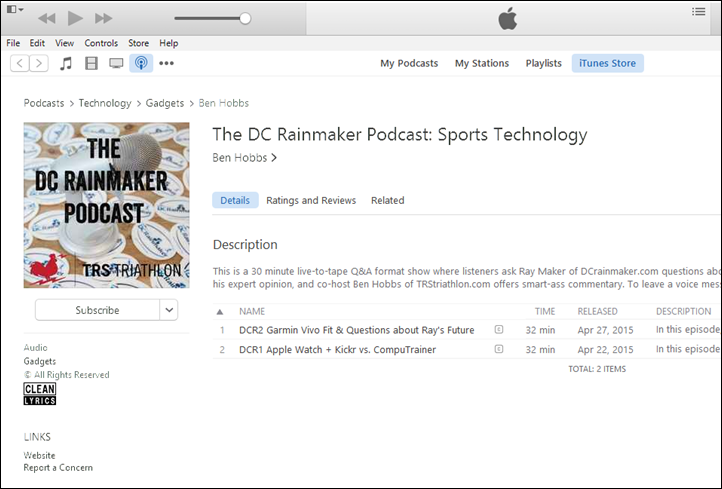Show more media types ellipsis

coord(166,63)
